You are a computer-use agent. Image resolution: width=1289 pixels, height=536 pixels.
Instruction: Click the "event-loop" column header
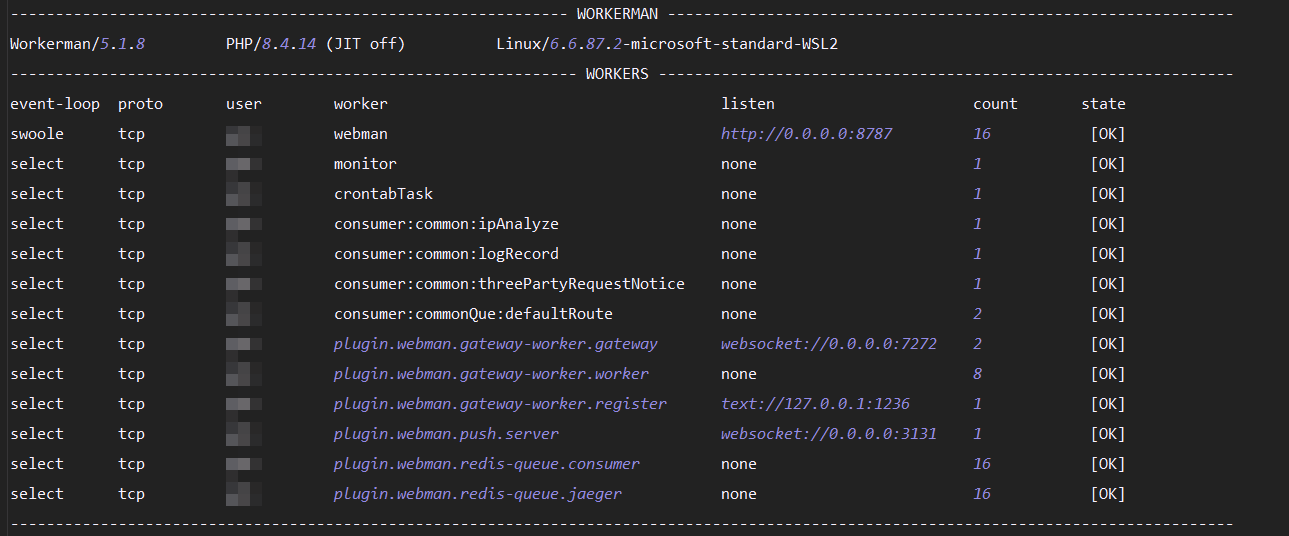pos(55,104)
